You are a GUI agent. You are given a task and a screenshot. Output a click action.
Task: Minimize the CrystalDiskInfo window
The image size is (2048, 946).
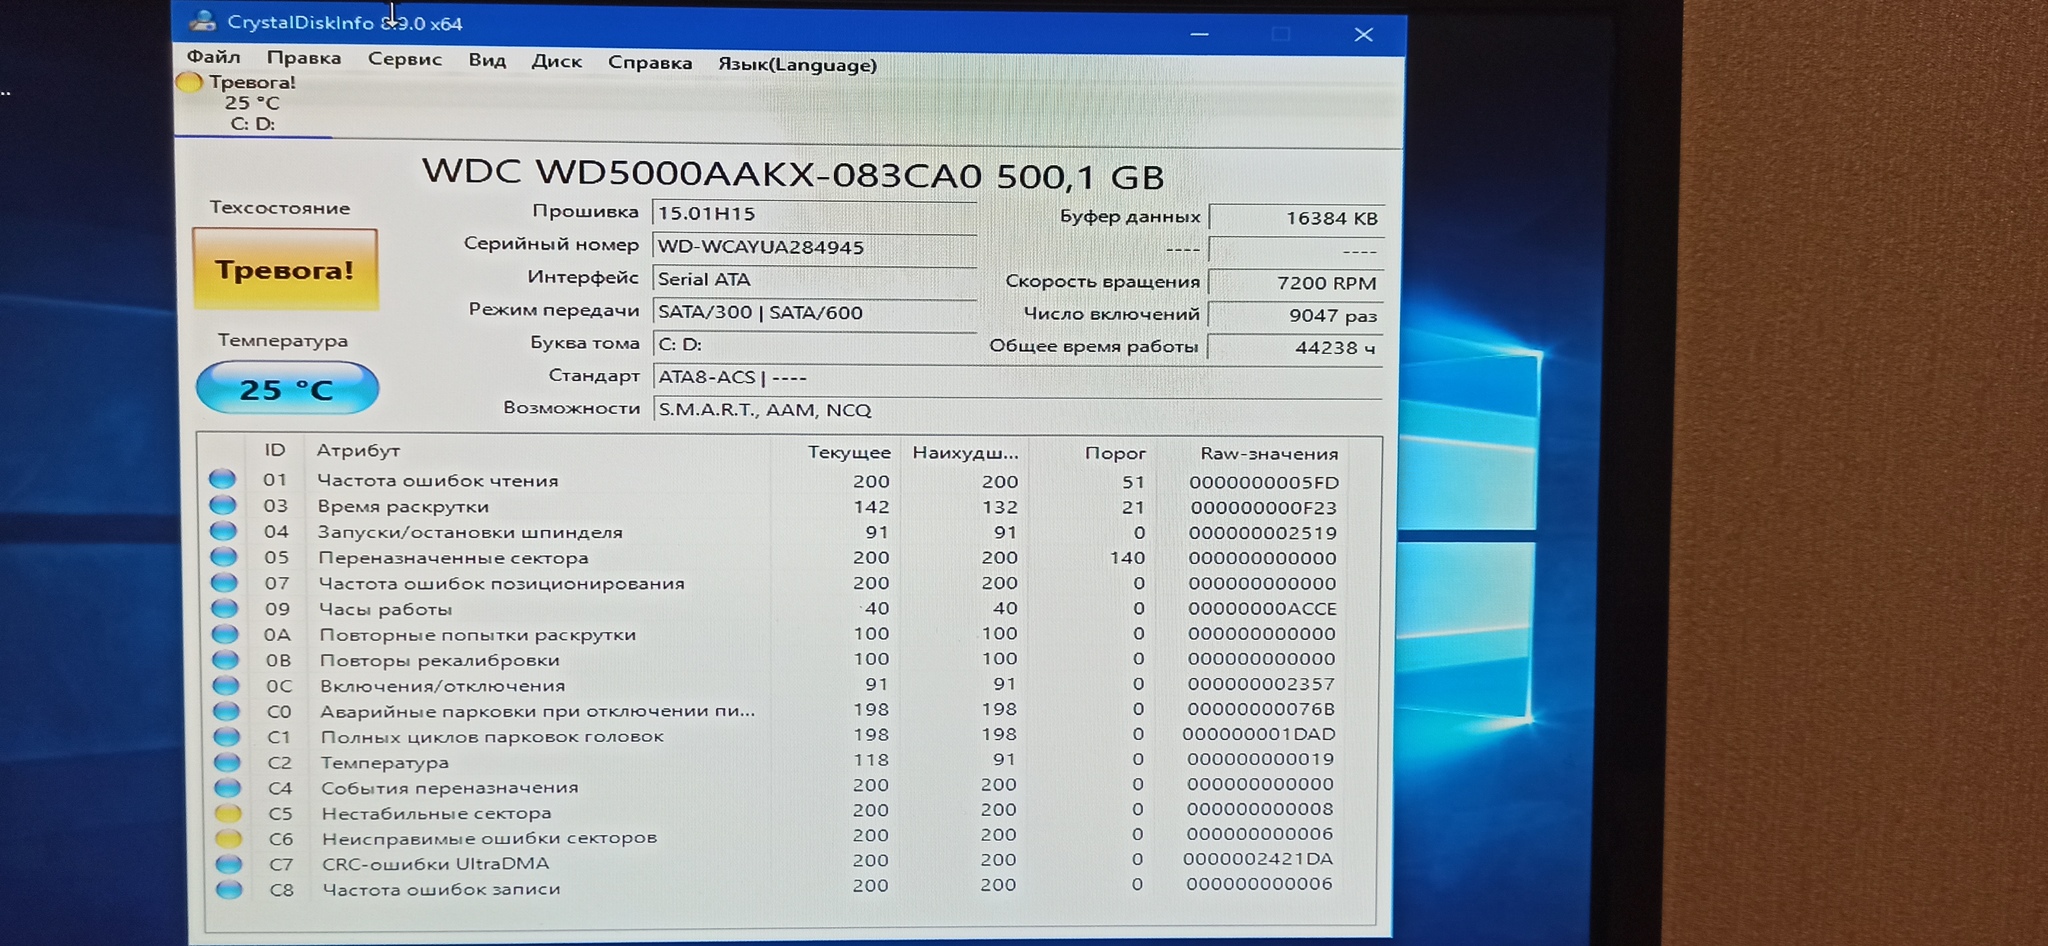[1200, 34]
